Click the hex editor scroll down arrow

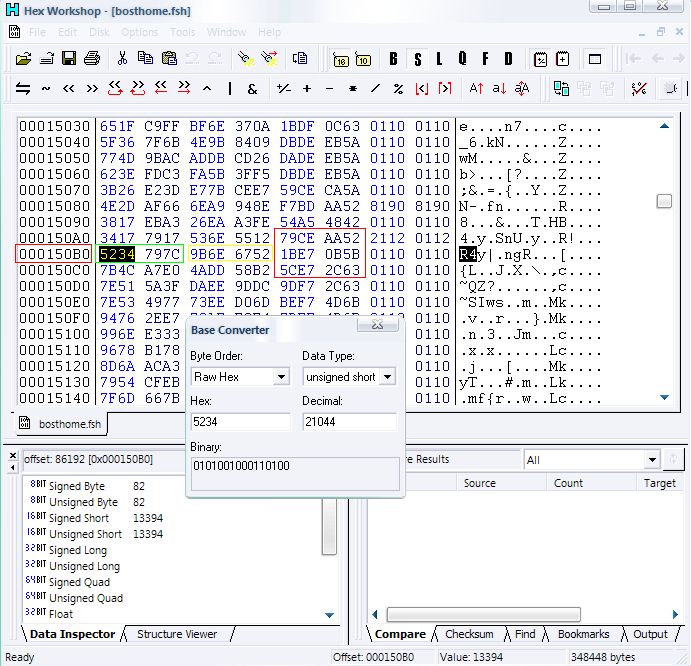tap(665, 397)
